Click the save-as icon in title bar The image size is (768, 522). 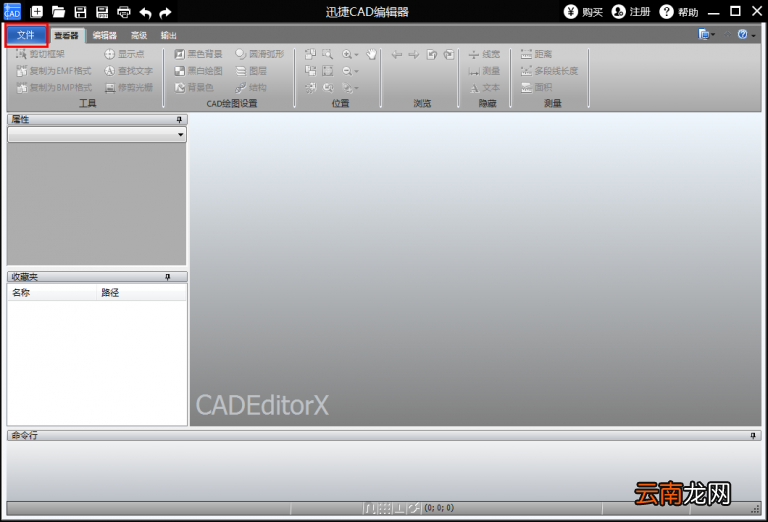click(102, 12)
